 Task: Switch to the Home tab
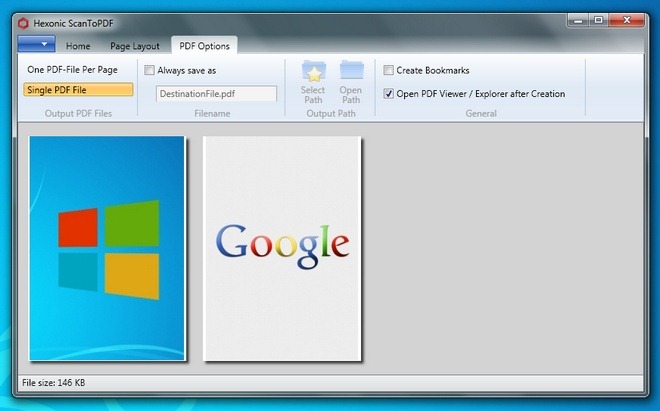click(78, 46)
